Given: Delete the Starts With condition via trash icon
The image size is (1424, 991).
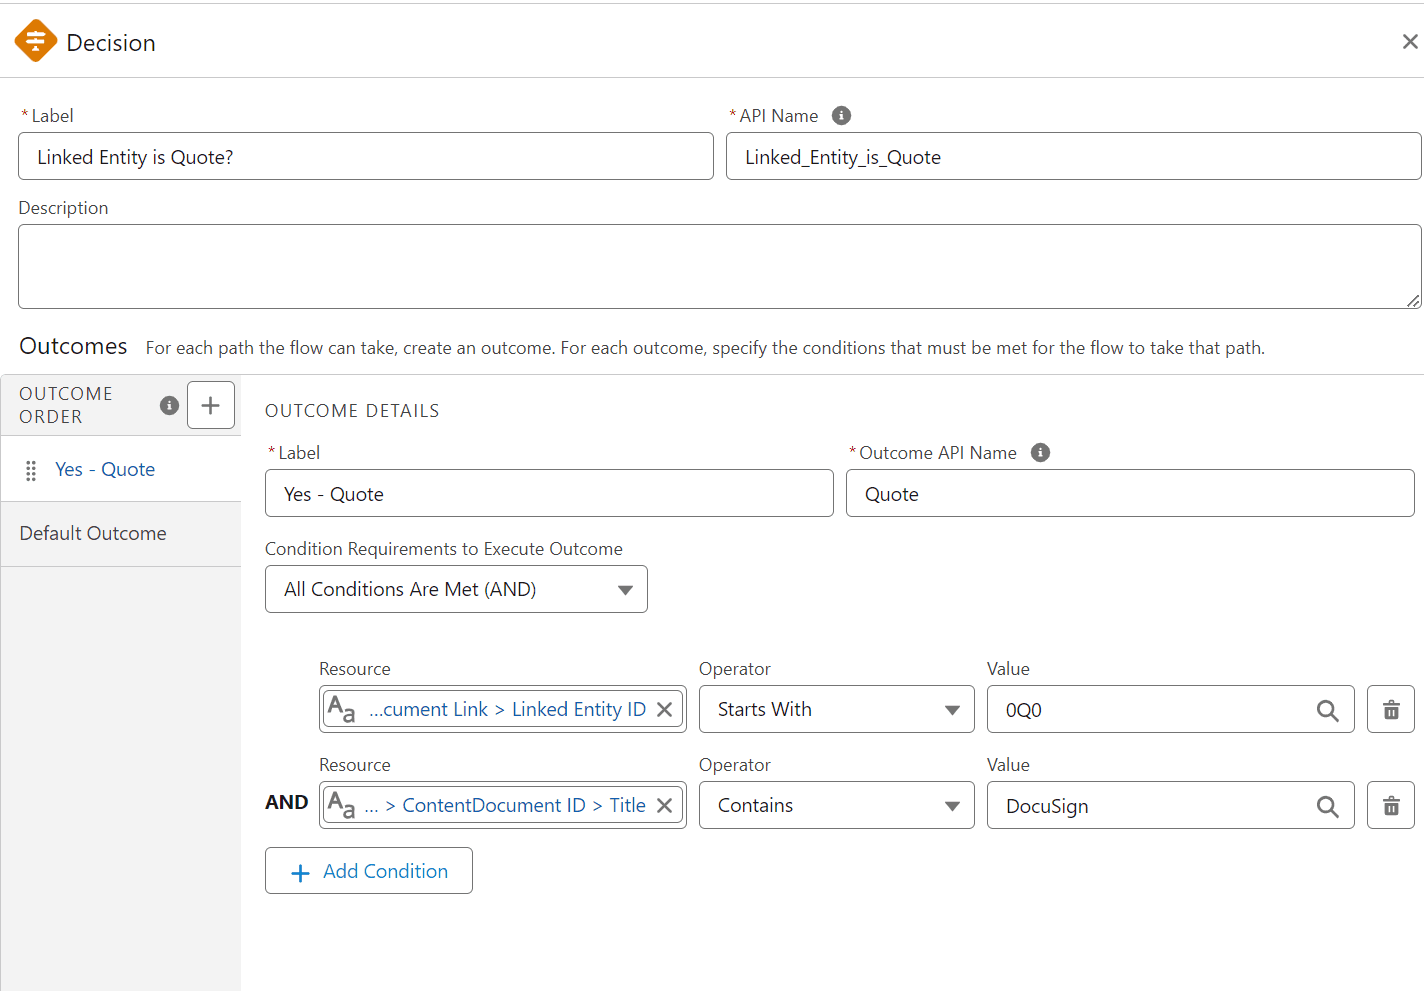Looking at the screenshot, I should [x=1390, y=709].
